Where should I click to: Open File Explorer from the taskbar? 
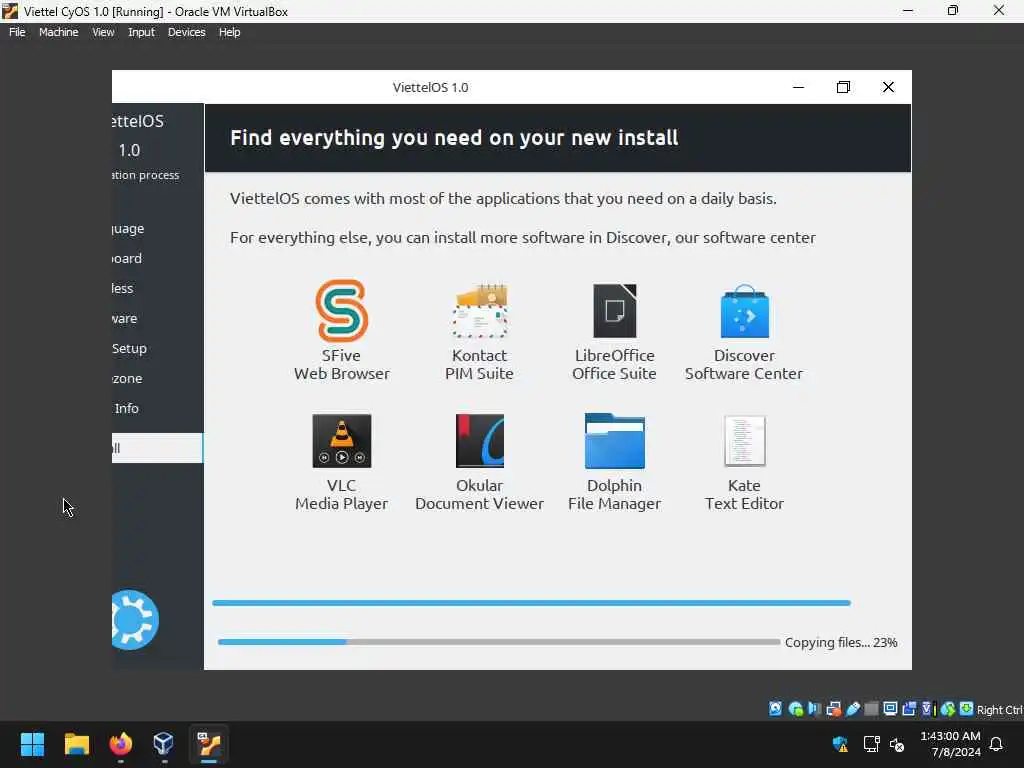coord(76,744)
